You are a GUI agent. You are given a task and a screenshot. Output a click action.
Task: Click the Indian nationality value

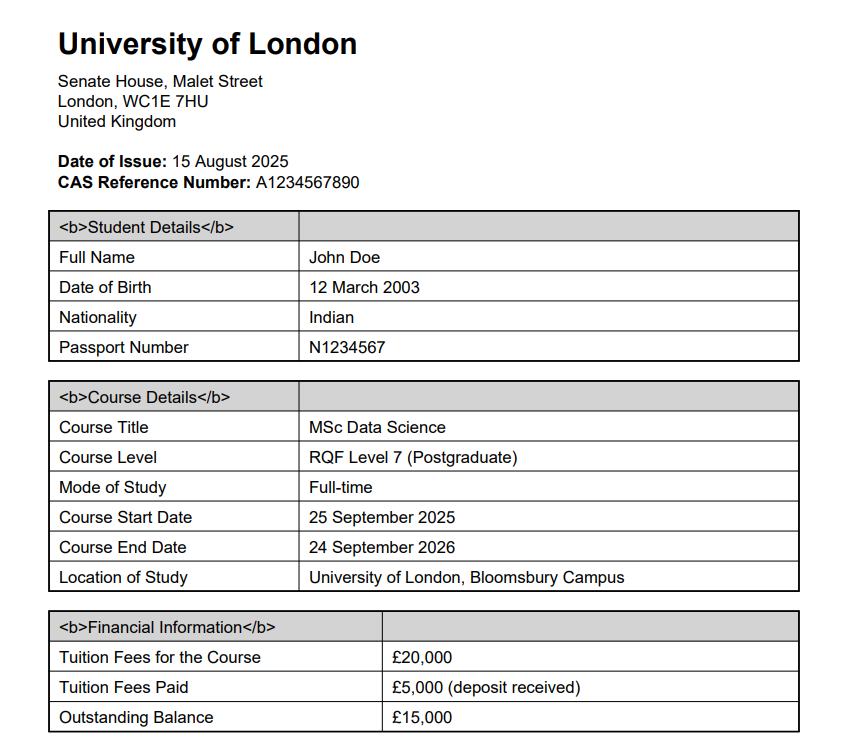pos(331,317)
